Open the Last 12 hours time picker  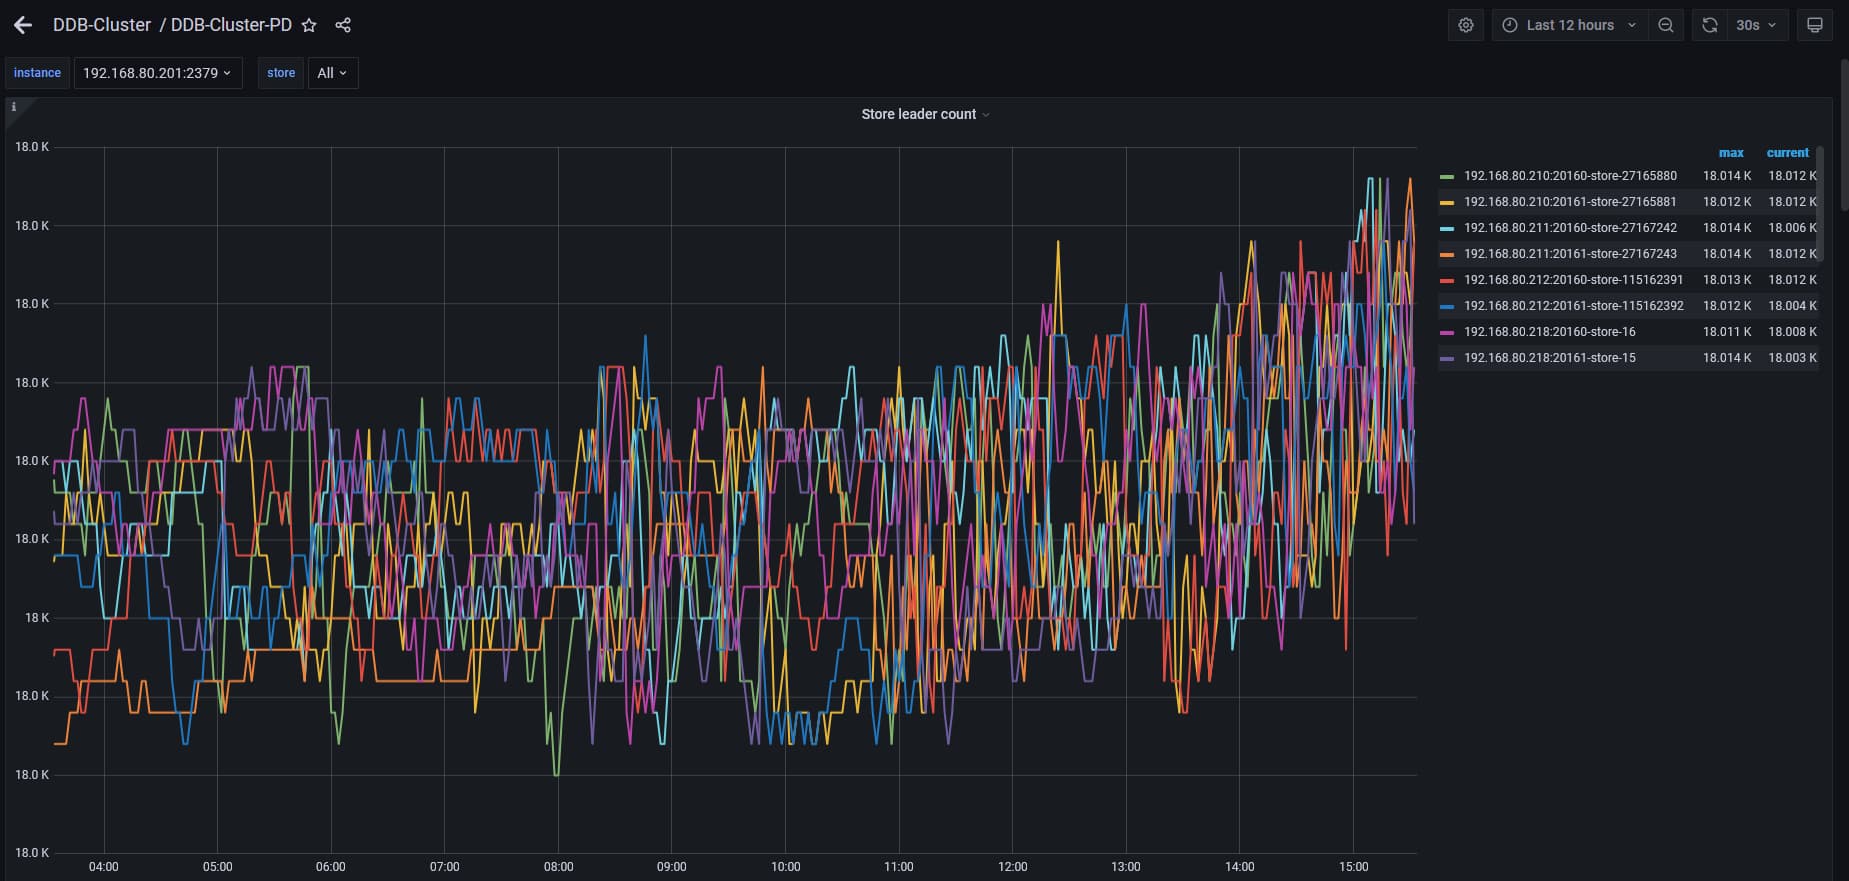(x=1569, y=25)
